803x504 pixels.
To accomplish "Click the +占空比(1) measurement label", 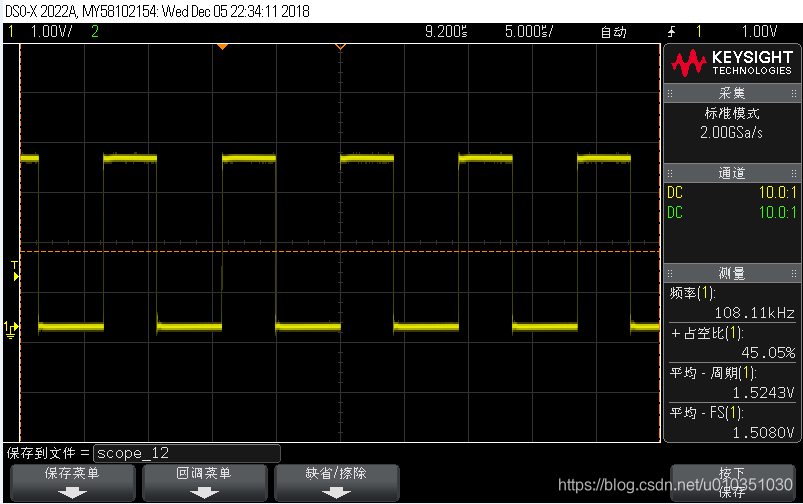I will point(707,333).
